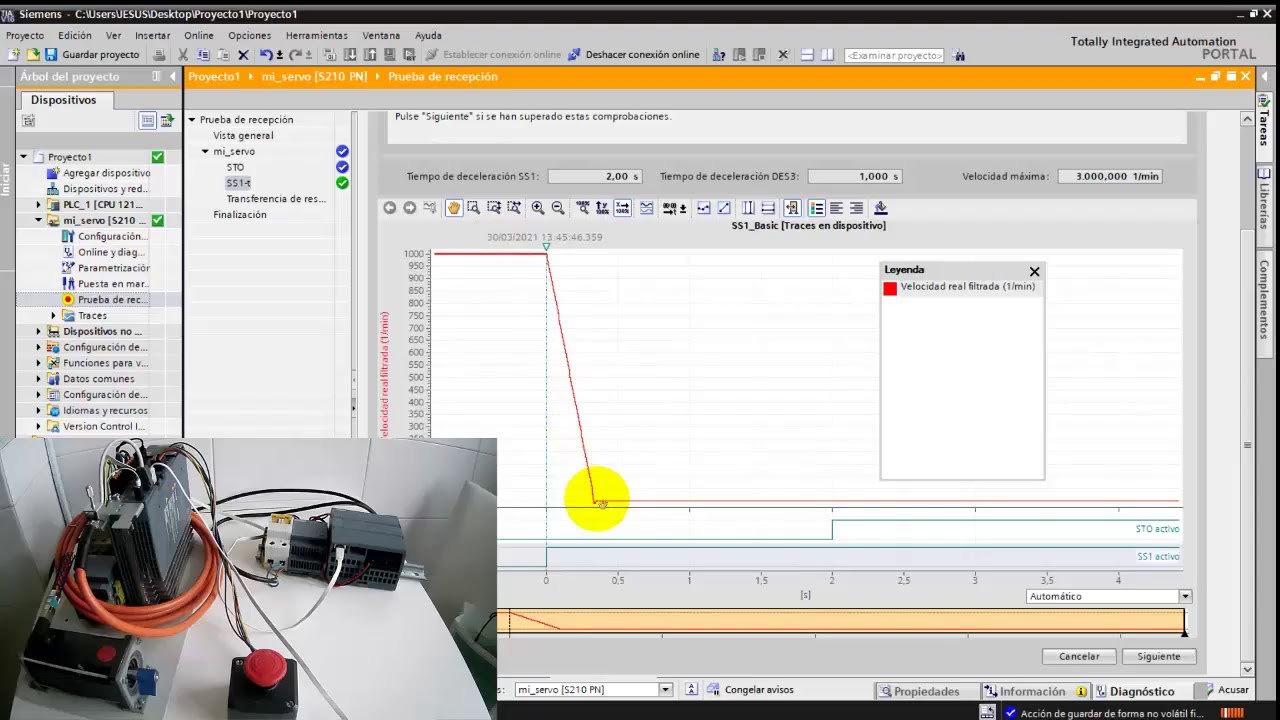Toggle the chart legend display icon
The height and width of the screenshot is (720, 1280).
[x=817, y=208]
